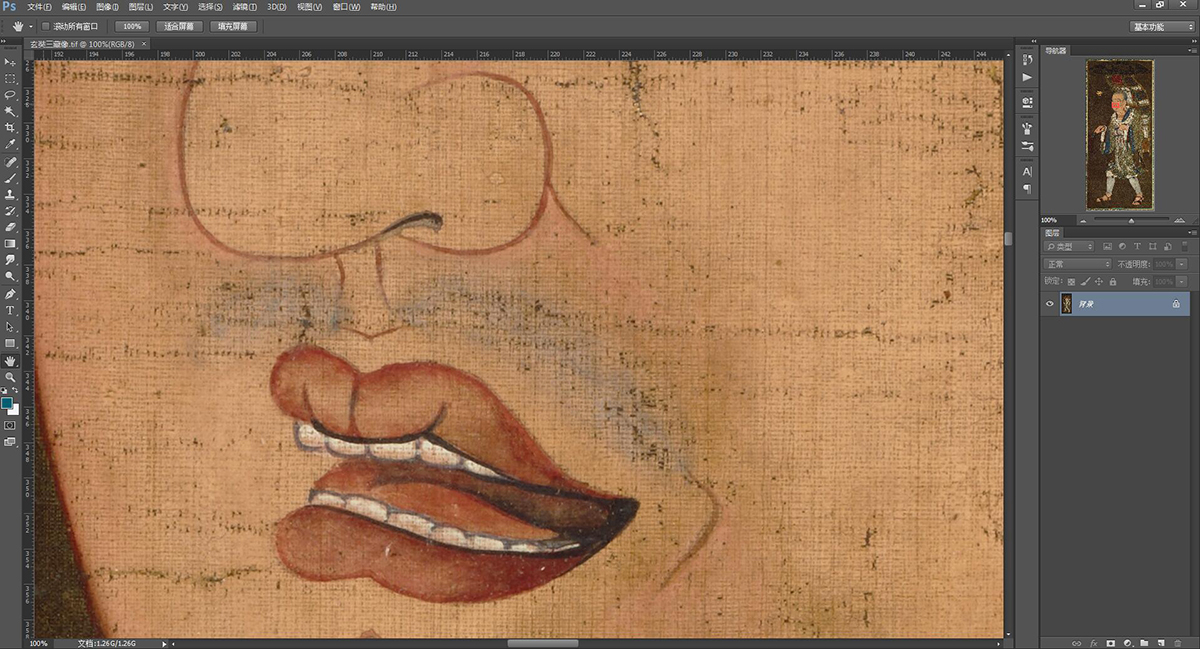Viewport: 1200px width, 649px height.
Task: Open the layer blend mode 正常 dropdown
Action: [1077, 264]
